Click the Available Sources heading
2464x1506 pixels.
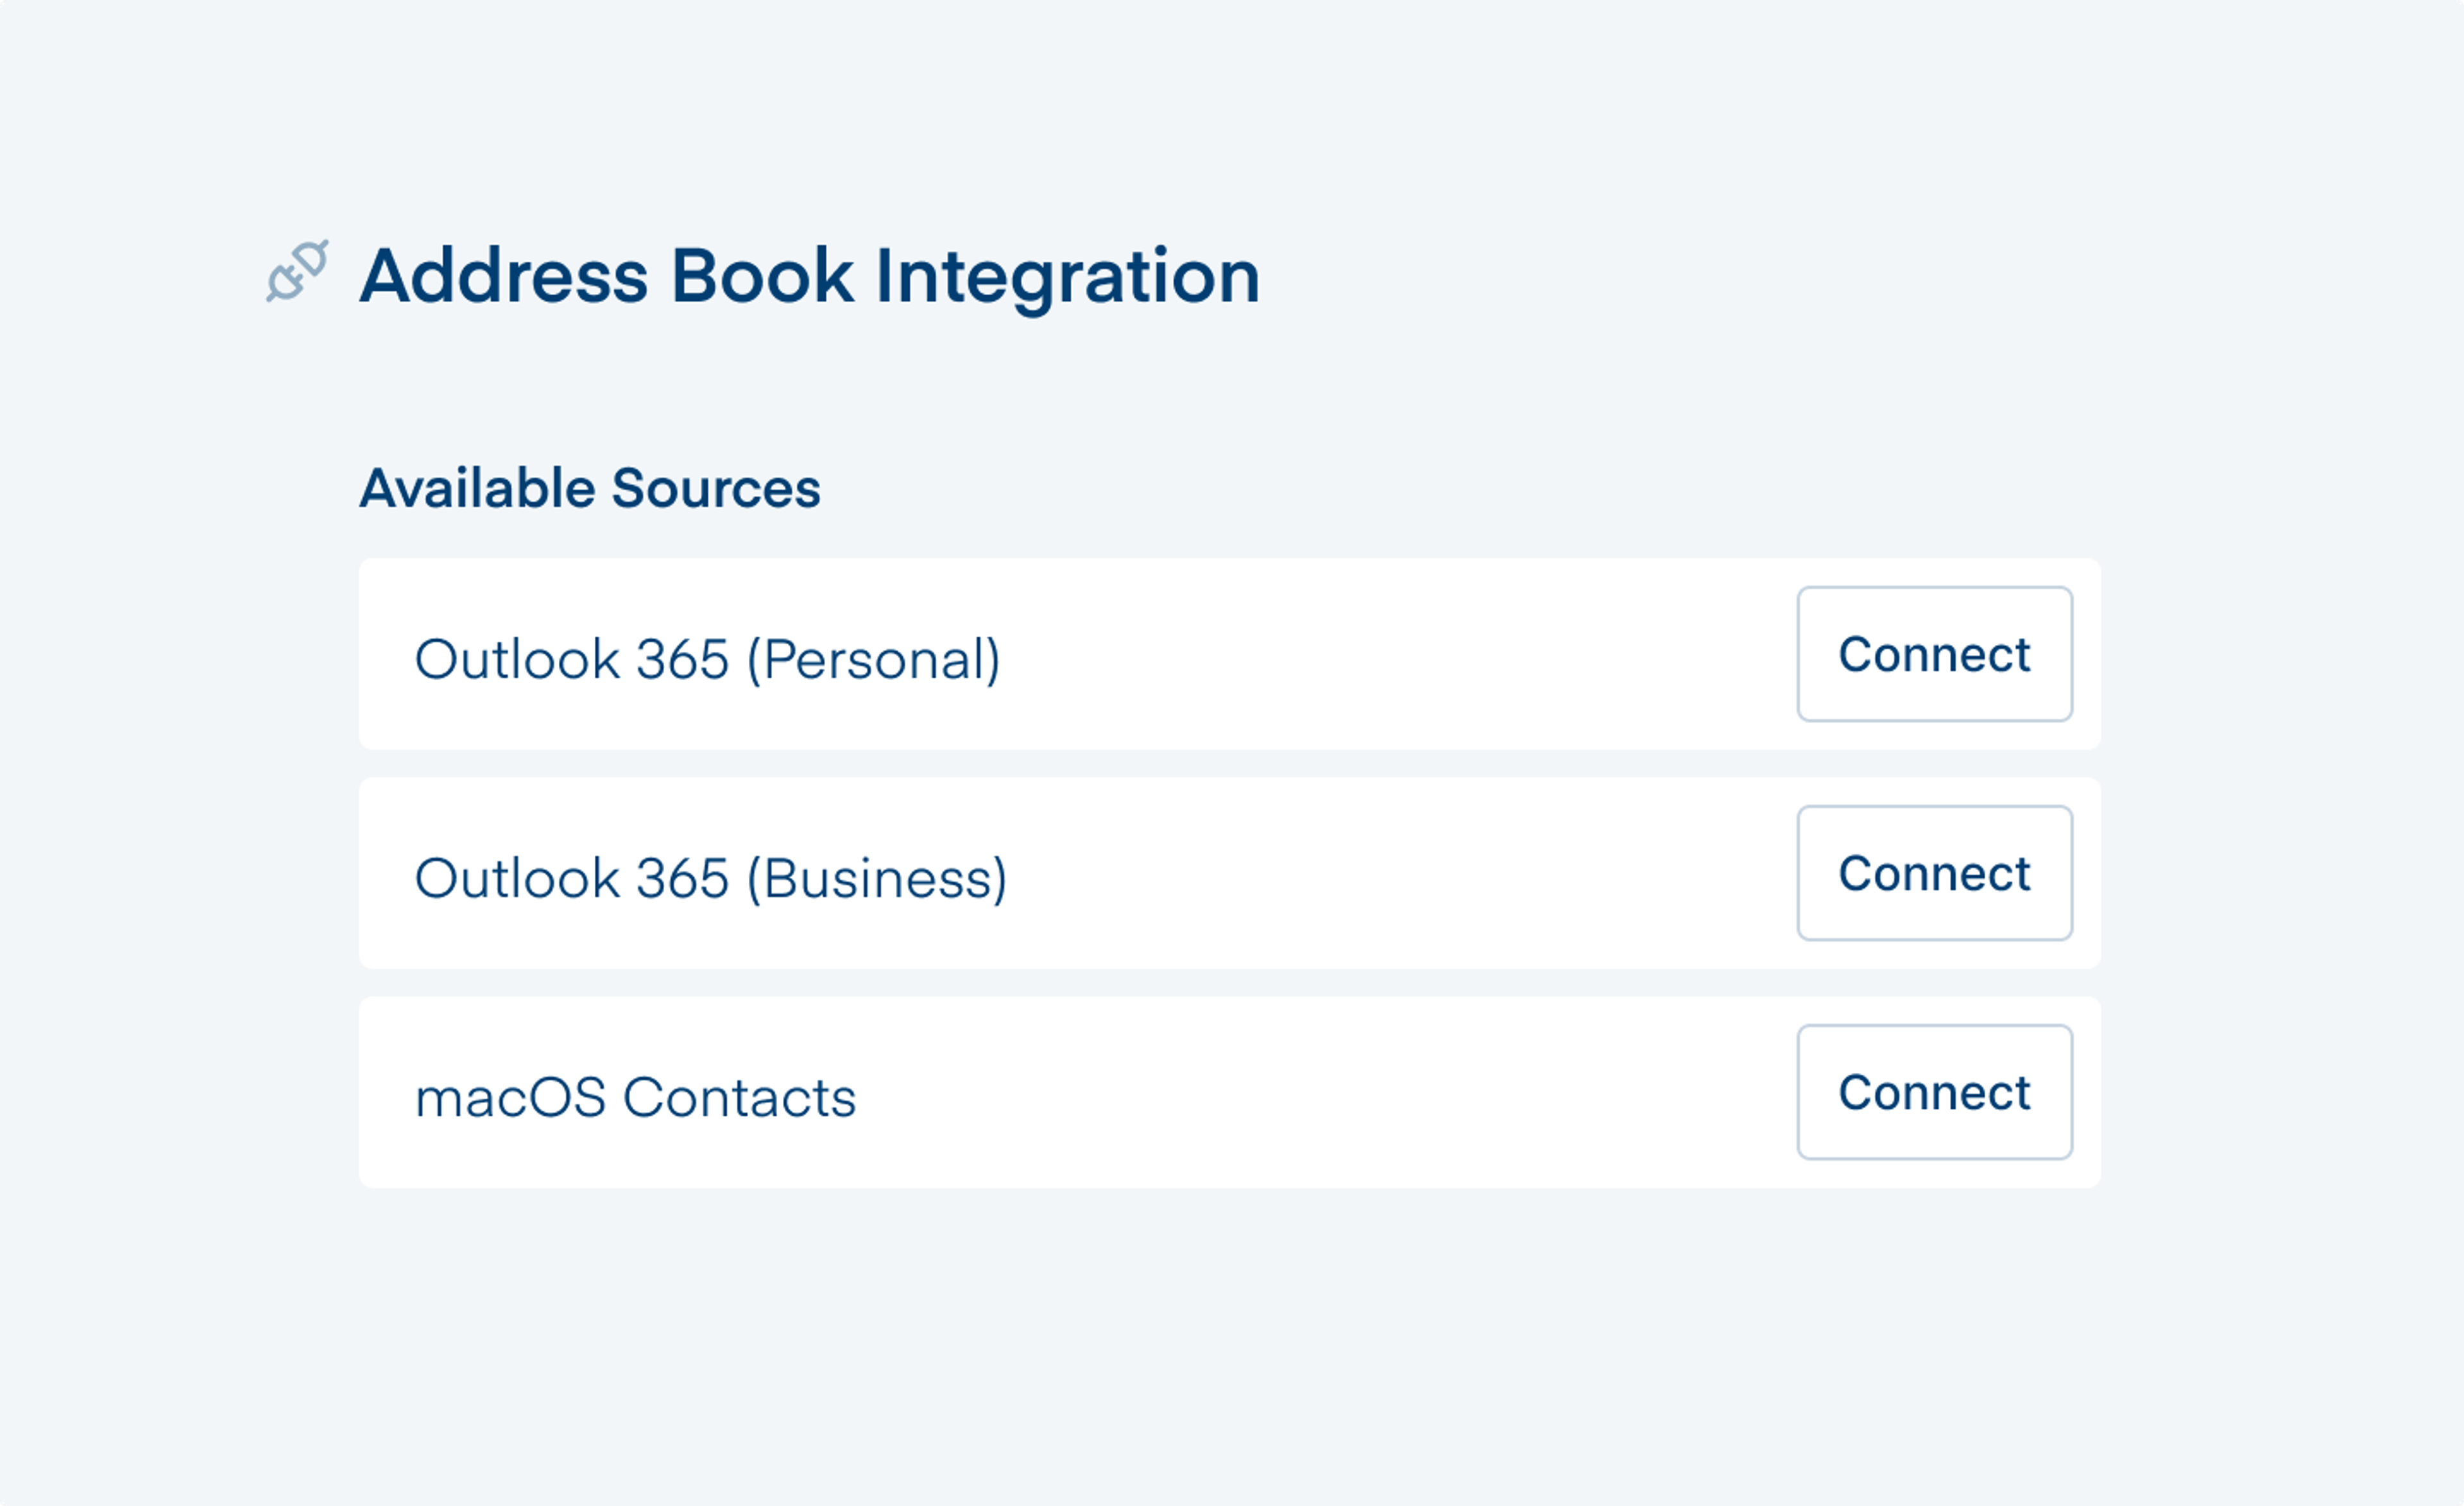coord(589,488)
